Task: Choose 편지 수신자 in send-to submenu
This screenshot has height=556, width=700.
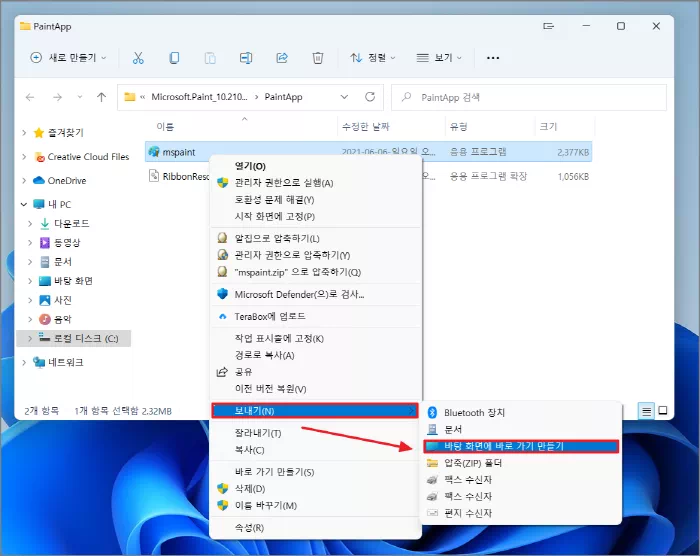Action: tap(521, 513)
